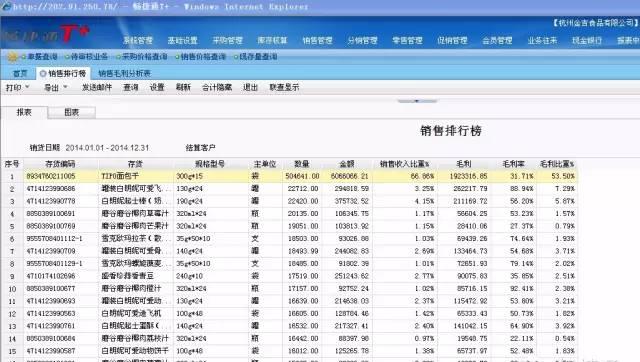Click the sun icon in shortcut bar

pos(13,56)
